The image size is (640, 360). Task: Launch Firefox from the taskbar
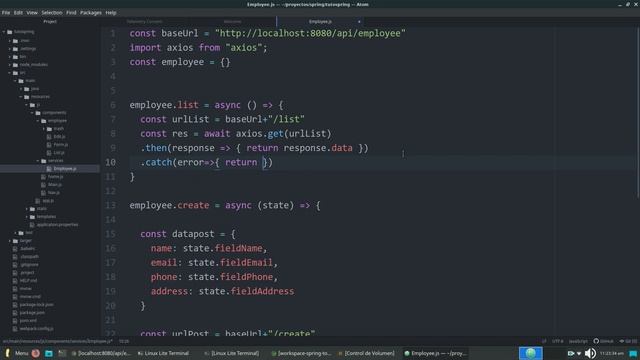(x=36, y=353)
